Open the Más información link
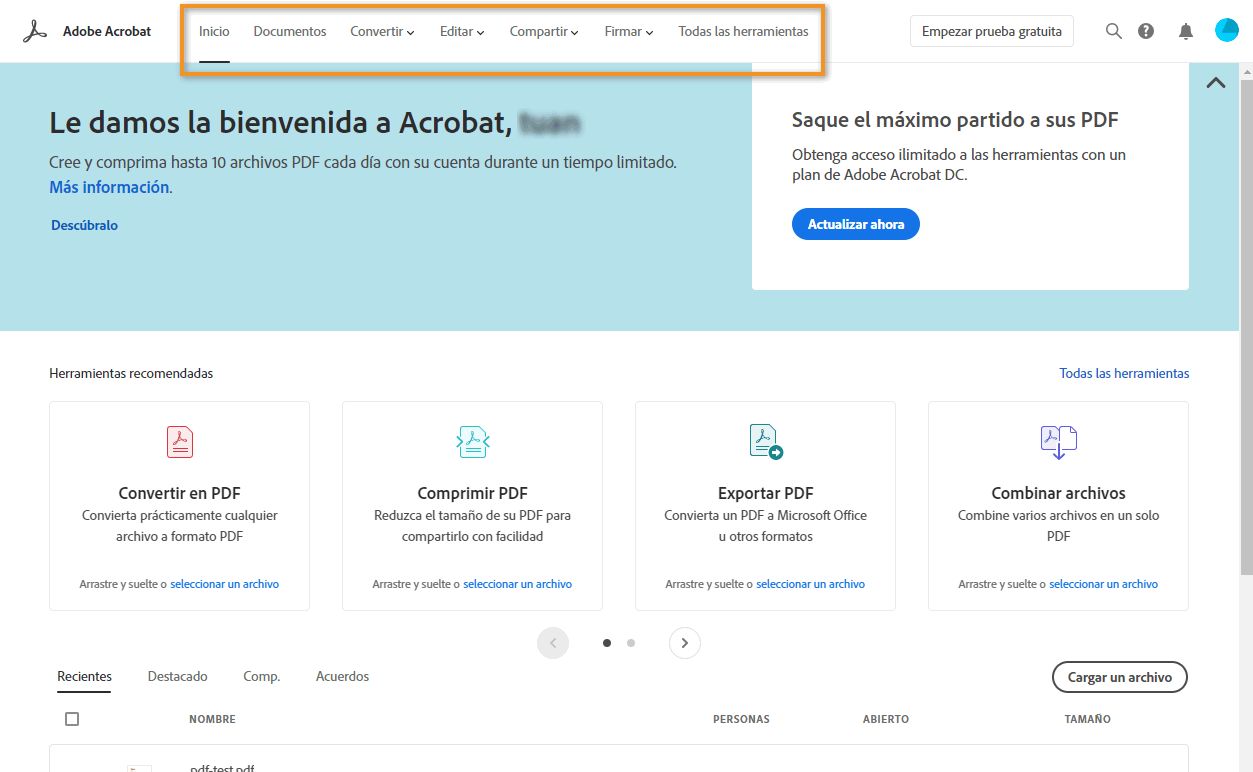The image size is (1253, 772). pyautogui.click(x=109, y=187)
